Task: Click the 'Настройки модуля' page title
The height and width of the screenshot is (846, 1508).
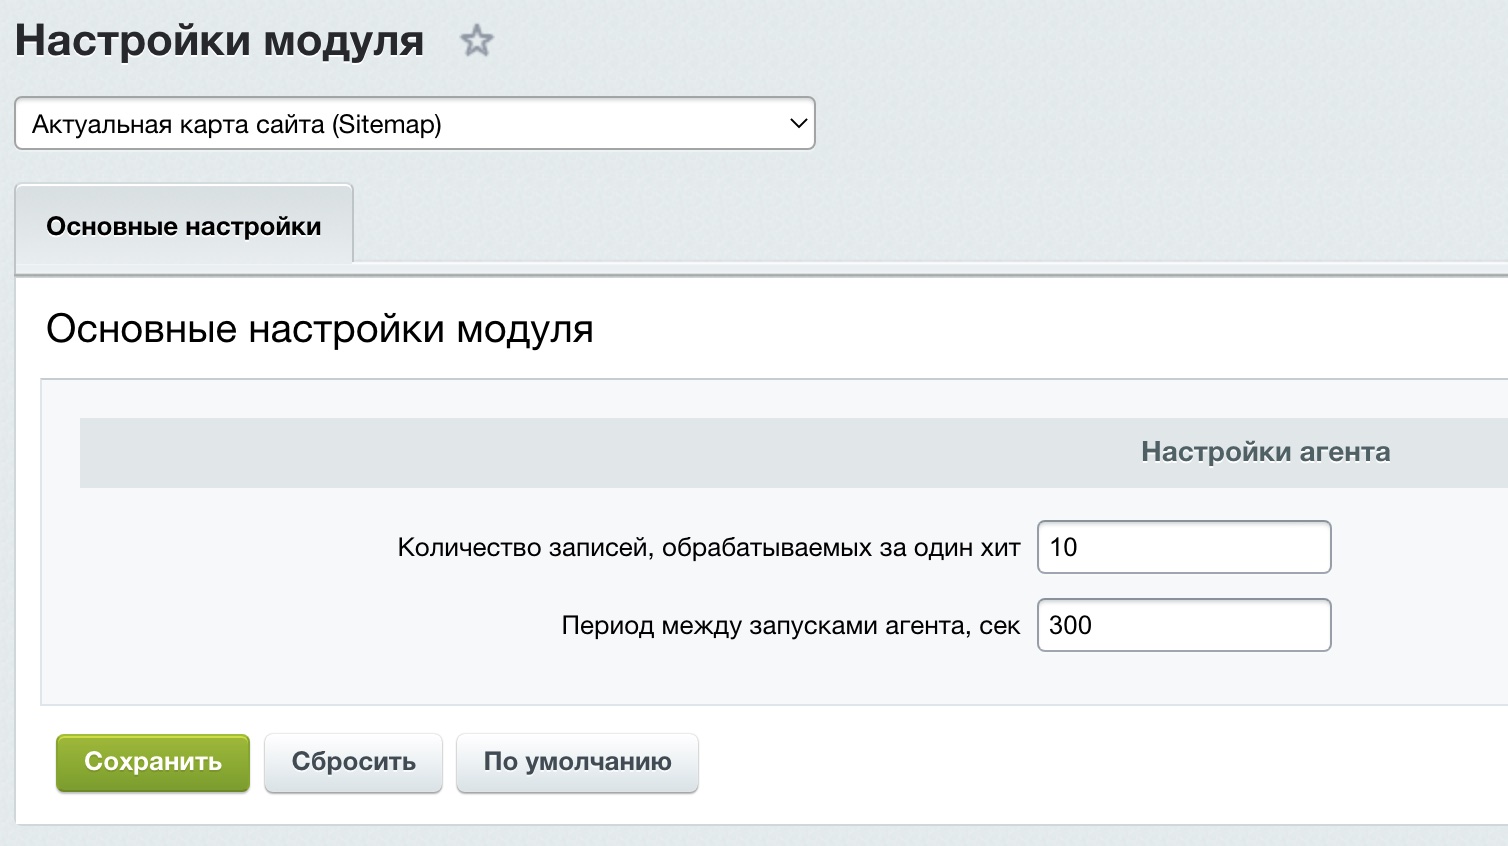Action: (x=220, y=41)
